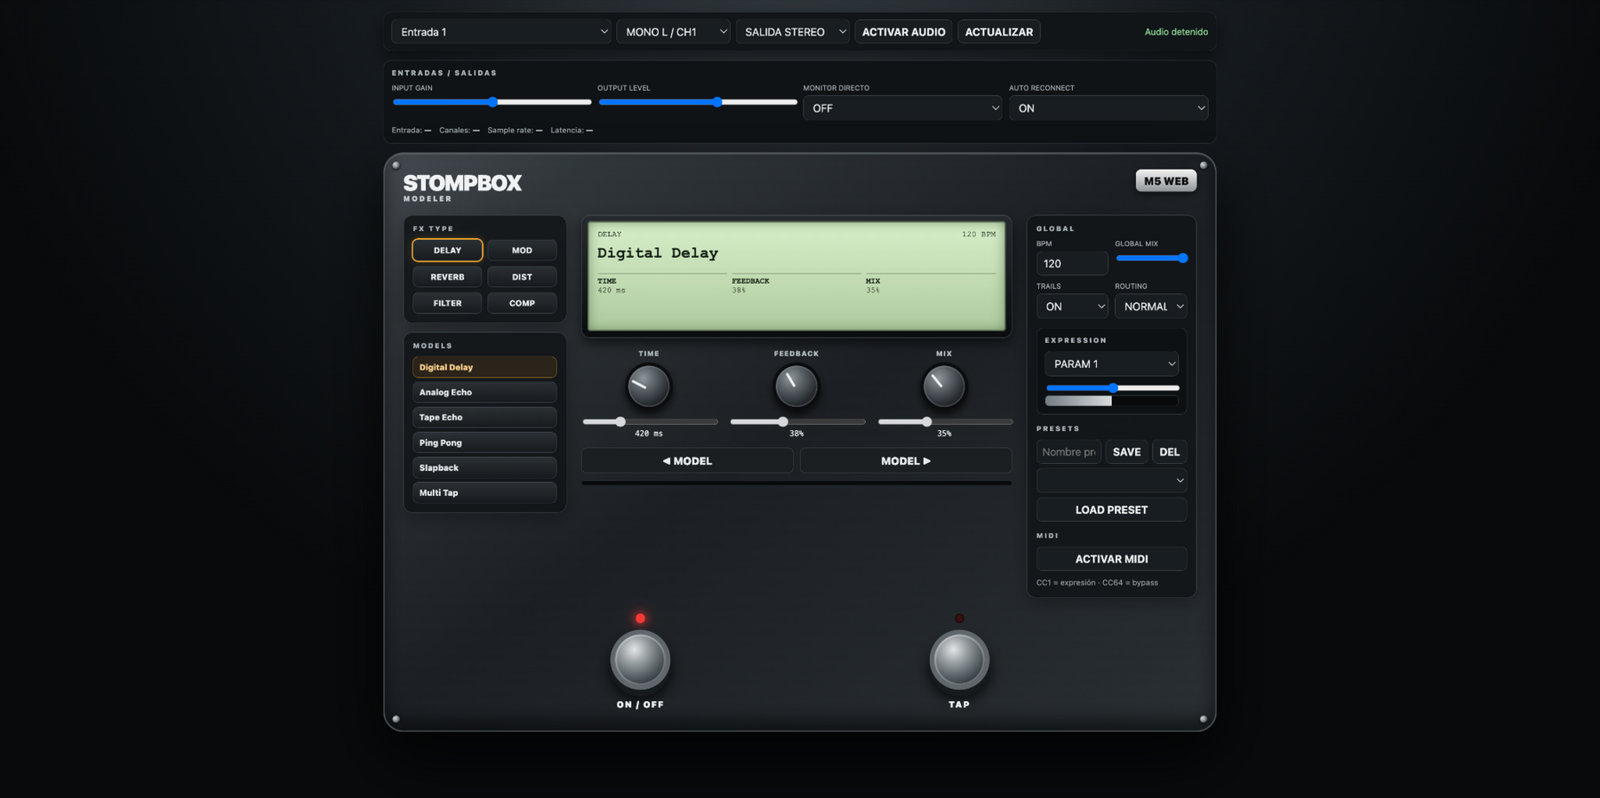Adjust the 38% feedback slider
This screenshot has height=798, width=1600.
pos(798,422)
